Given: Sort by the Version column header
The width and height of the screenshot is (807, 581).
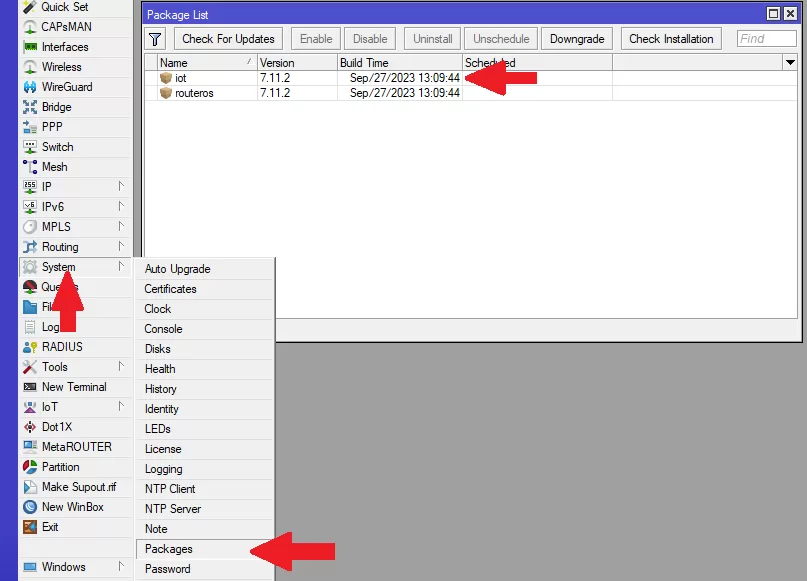Looking at the screenshot, I should (297, 63).
